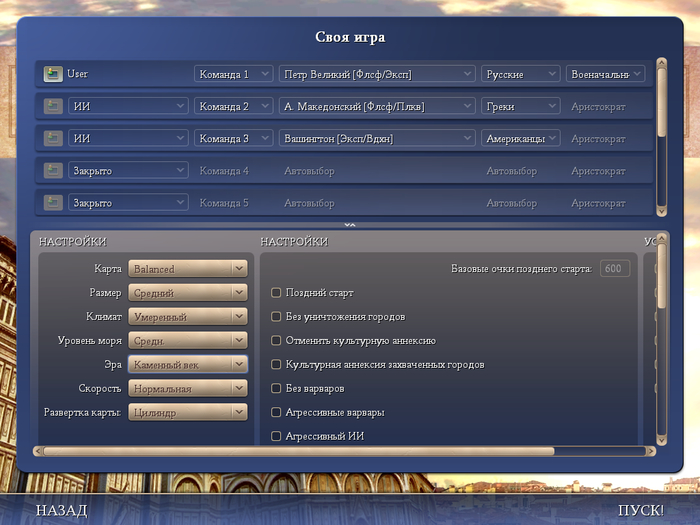This screenshot has height=525, width=700.
Task: Click the ПУСК! button to start
Action: [641, 510]
